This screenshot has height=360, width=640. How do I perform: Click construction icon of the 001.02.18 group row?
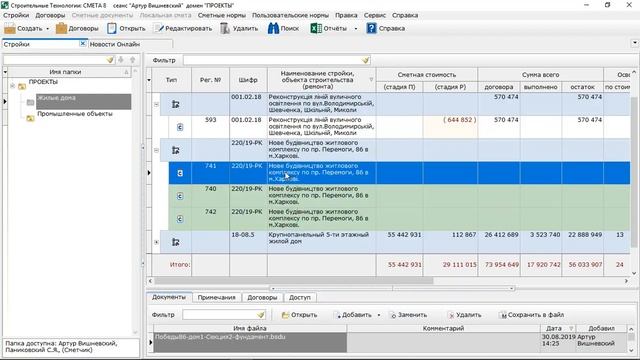176,104
